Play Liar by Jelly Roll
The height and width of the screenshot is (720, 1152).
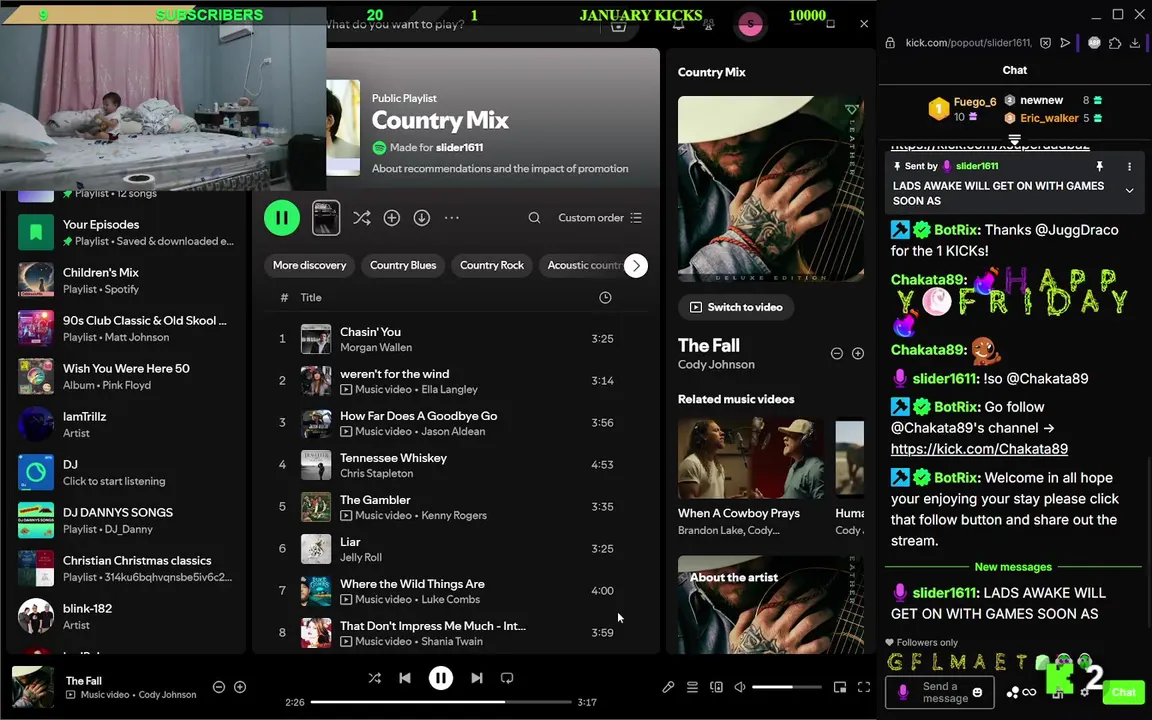click(x=456, y=548)
